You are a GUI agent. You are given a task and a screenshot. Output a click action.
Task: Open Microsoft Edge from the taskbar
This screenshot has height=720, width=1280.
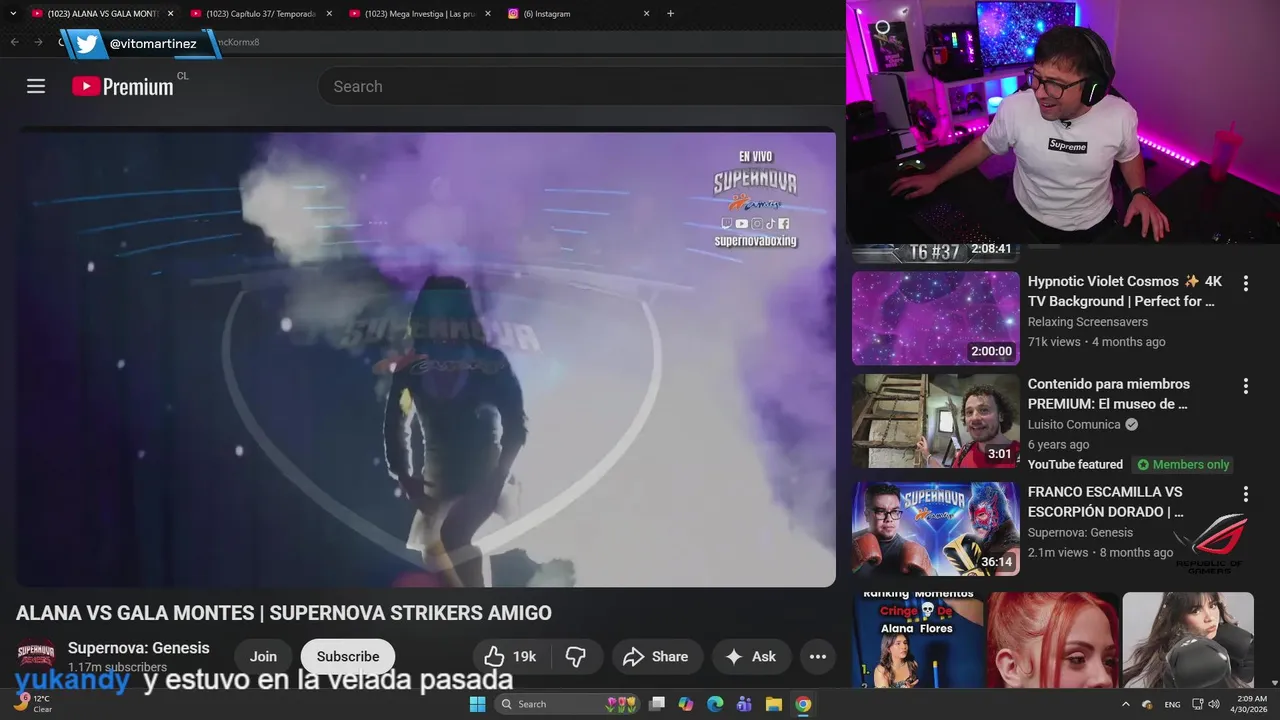715,704
